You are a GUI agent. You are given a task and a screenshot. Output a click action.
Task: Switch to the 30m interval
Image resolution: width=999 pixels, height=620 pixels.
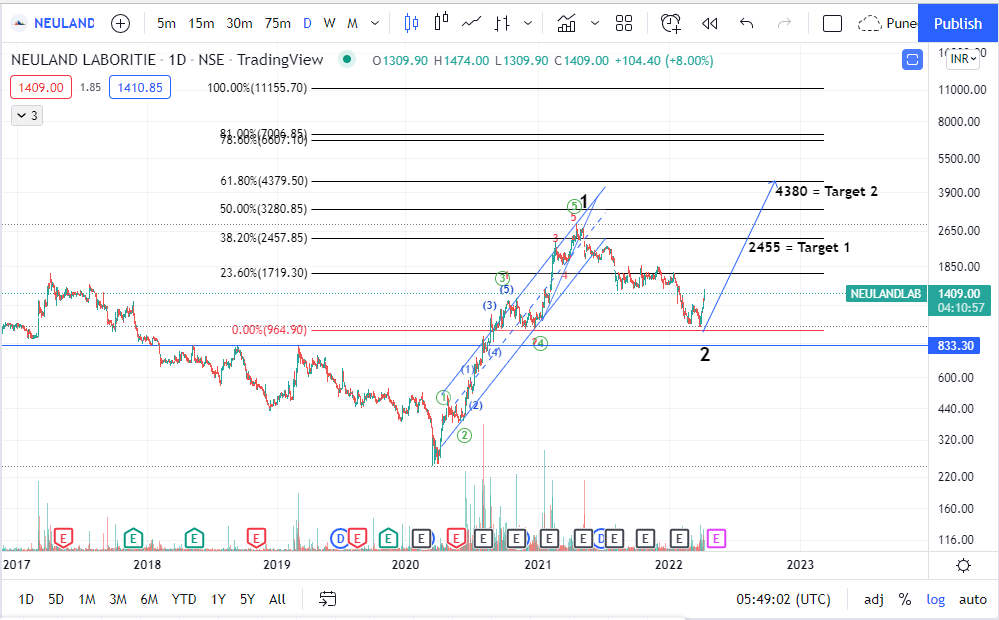[240, 24]
